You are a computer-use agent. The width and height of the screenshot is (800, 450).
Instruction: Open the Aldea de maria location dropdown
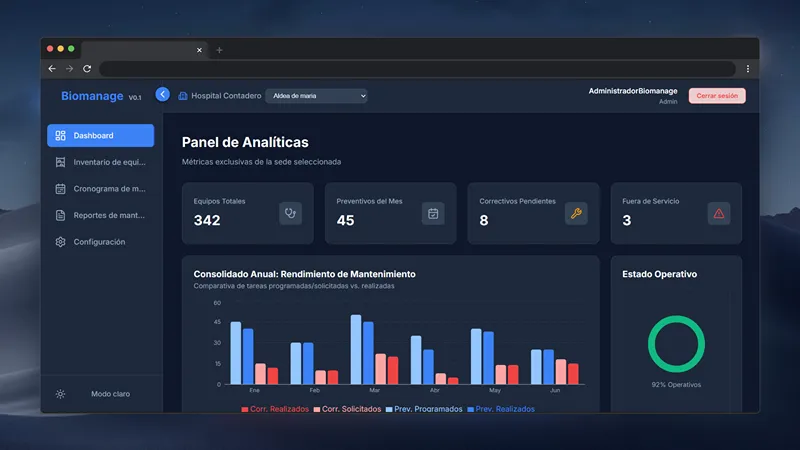[x=316, y=96]
